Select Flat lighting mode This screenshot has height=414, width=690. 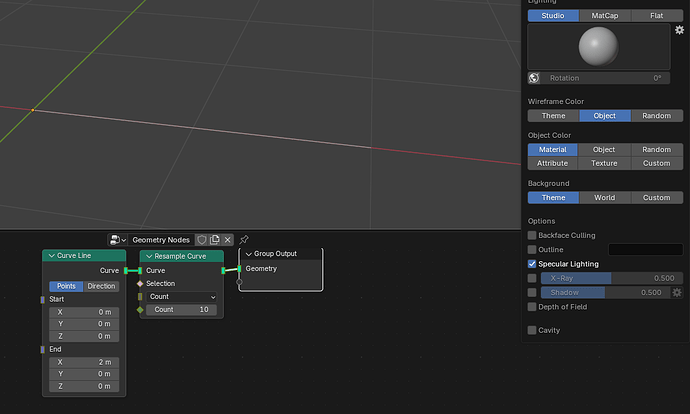tap(657, 15)
